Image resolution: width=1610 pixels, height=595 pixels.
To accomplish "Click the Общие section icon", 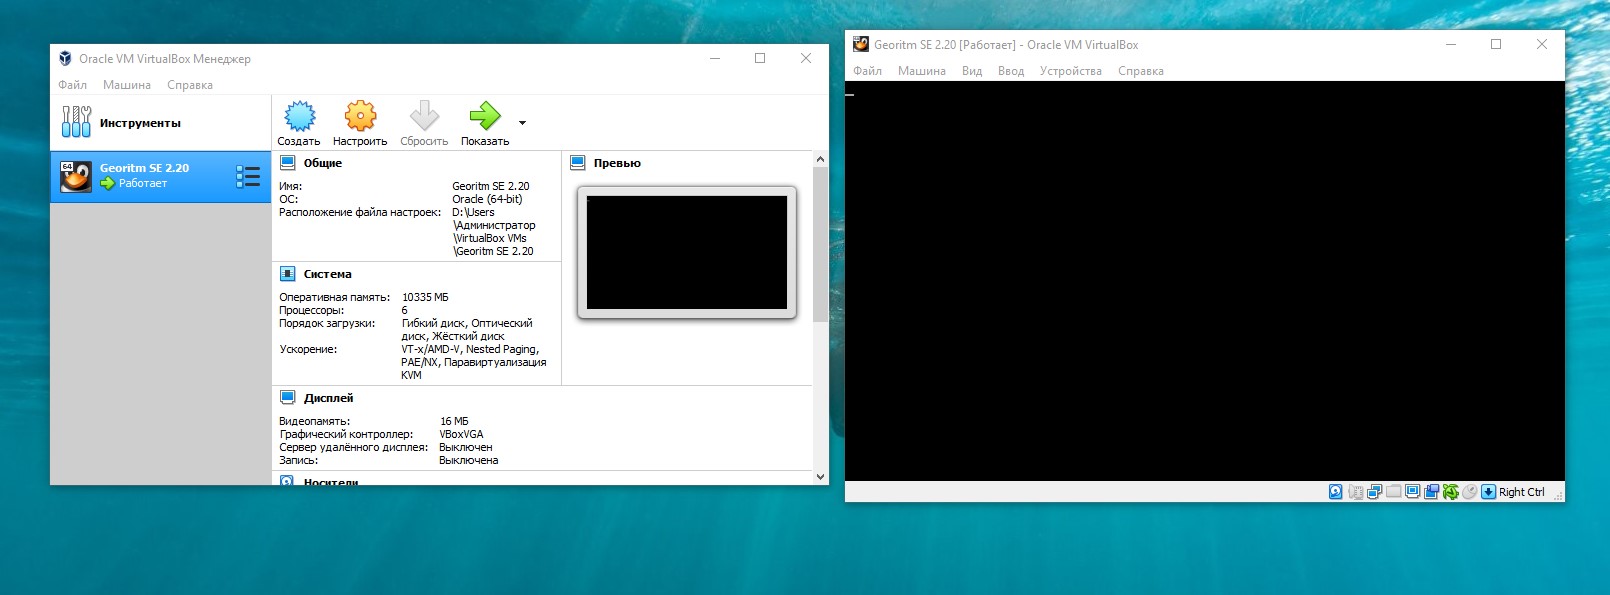I will [x=287, y=163].
